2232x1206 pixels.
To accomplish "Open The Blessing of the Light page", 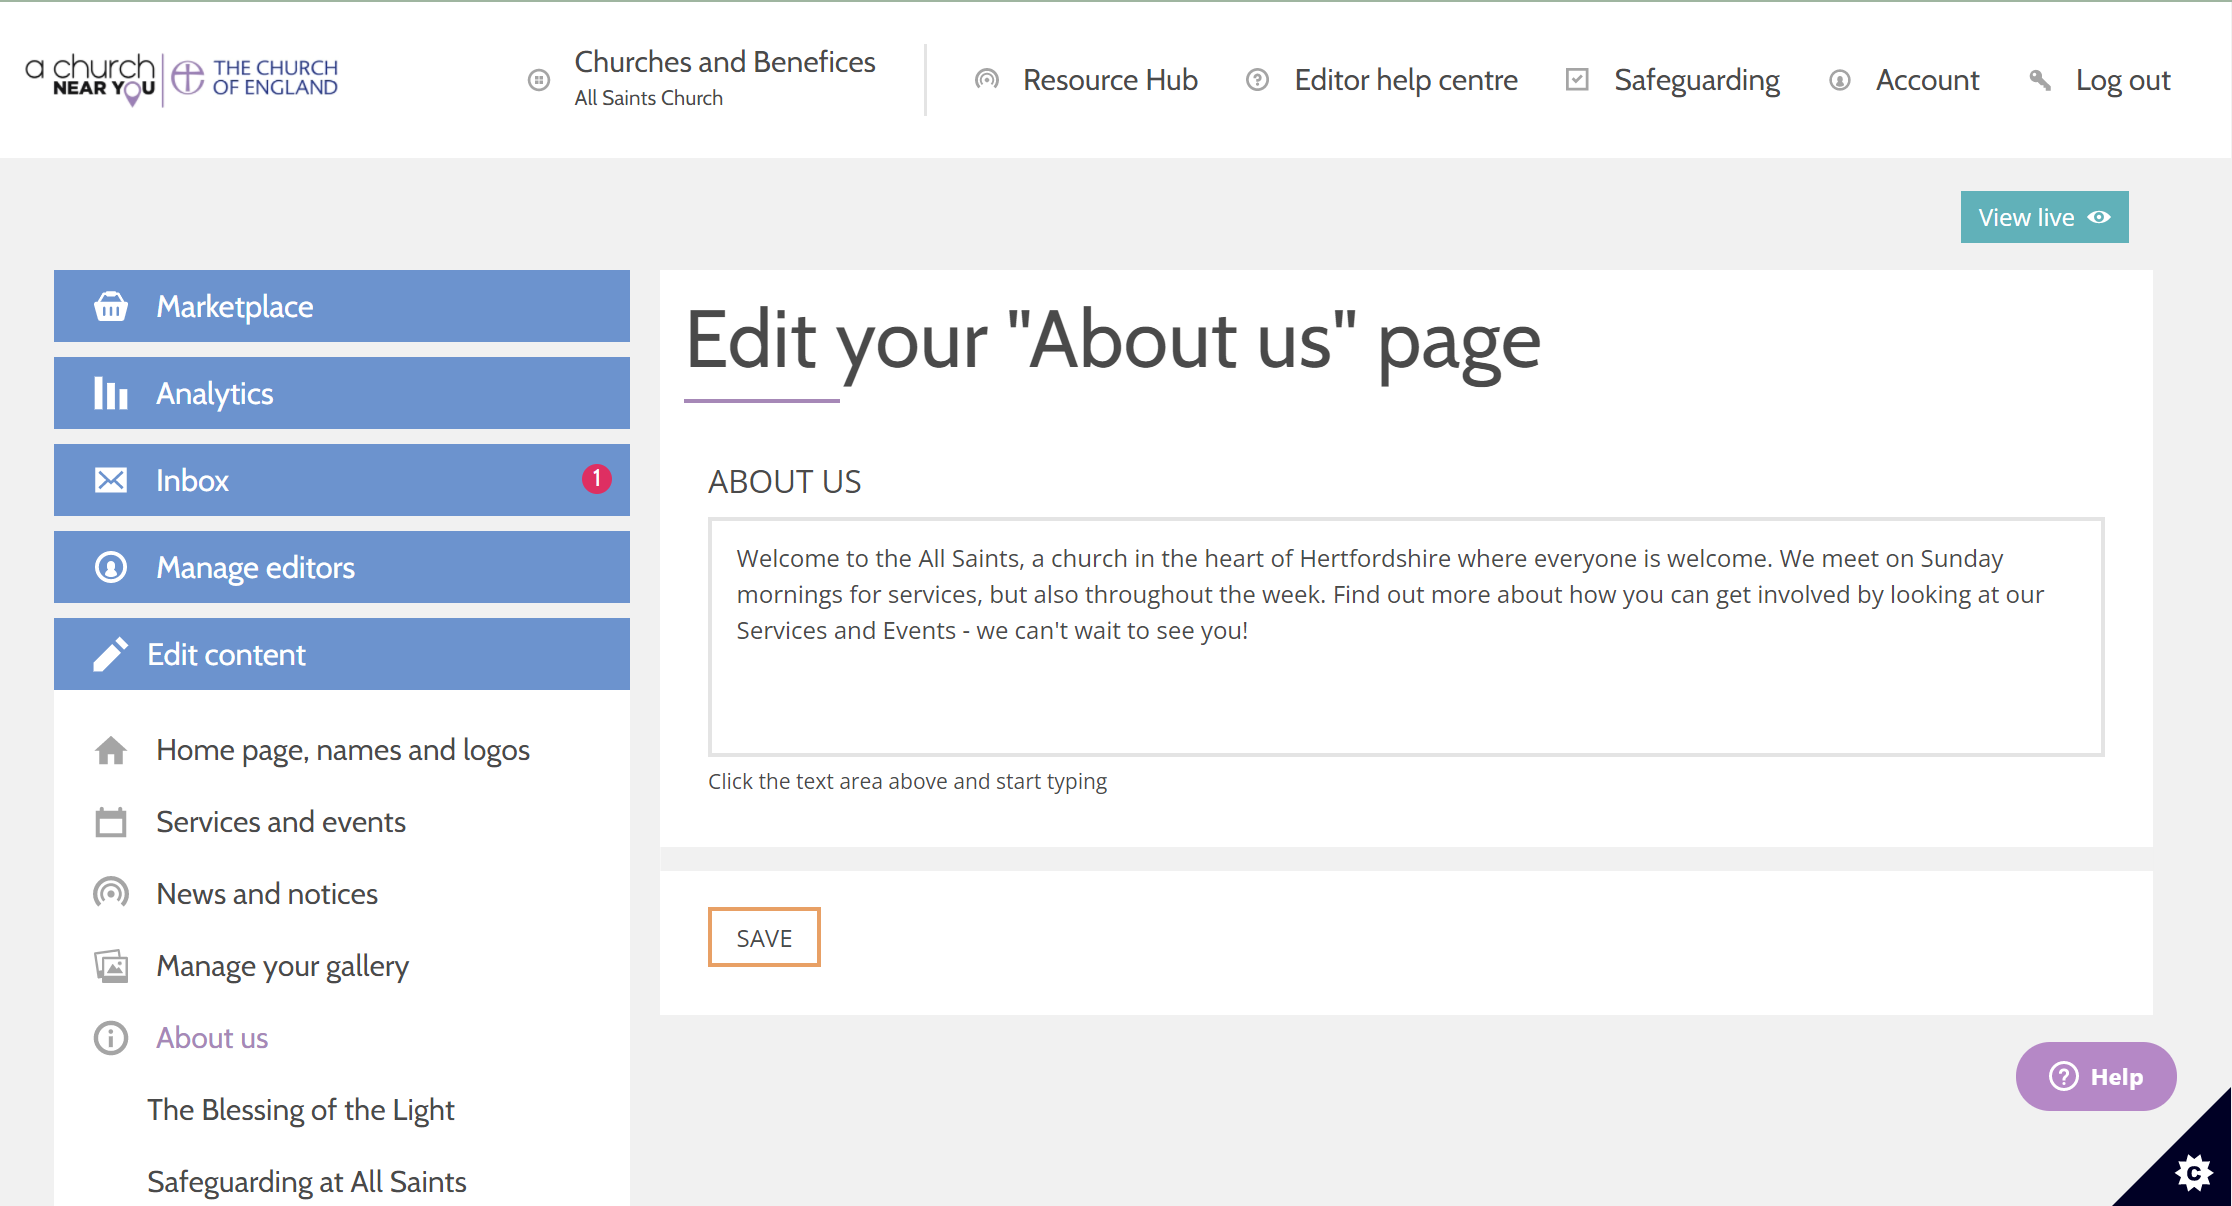I will point(301,1110).
